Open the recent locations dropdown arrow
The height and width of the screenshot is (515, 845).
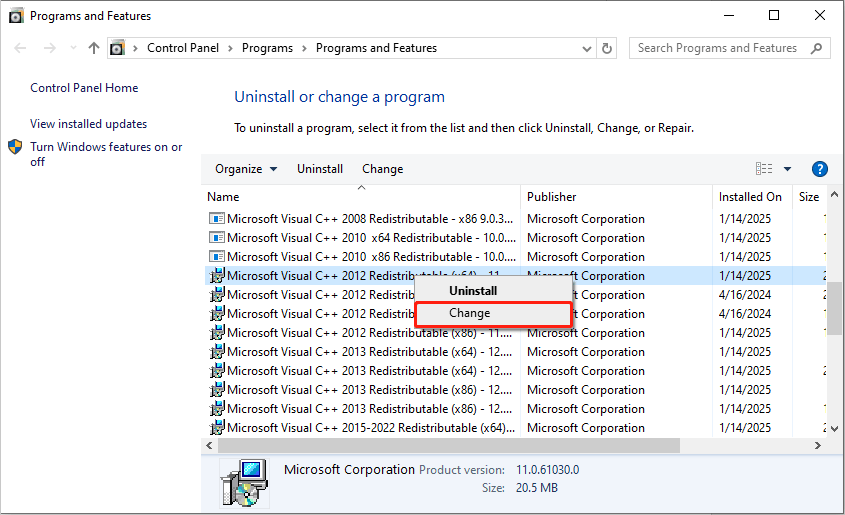(73, 48)
